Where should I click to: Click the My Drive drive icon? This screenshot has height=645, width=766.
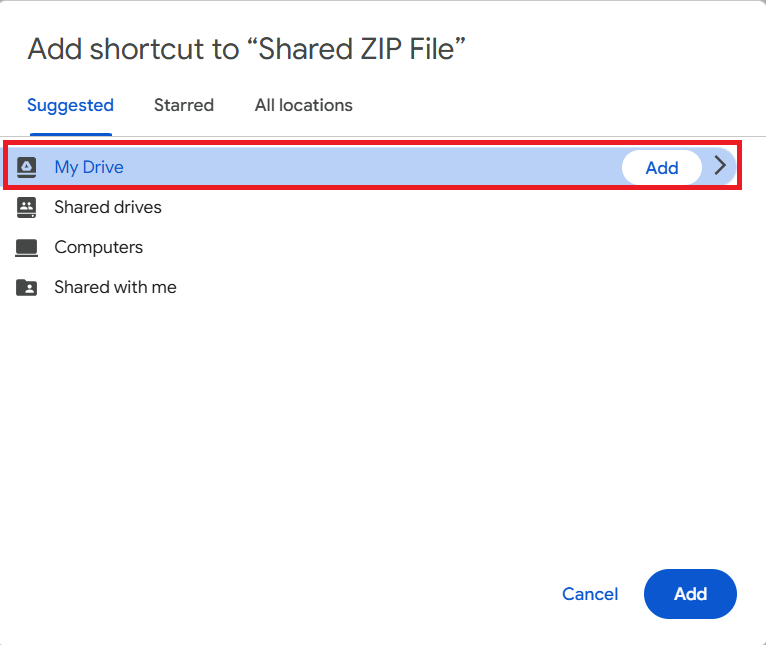[x=27, y=167]
